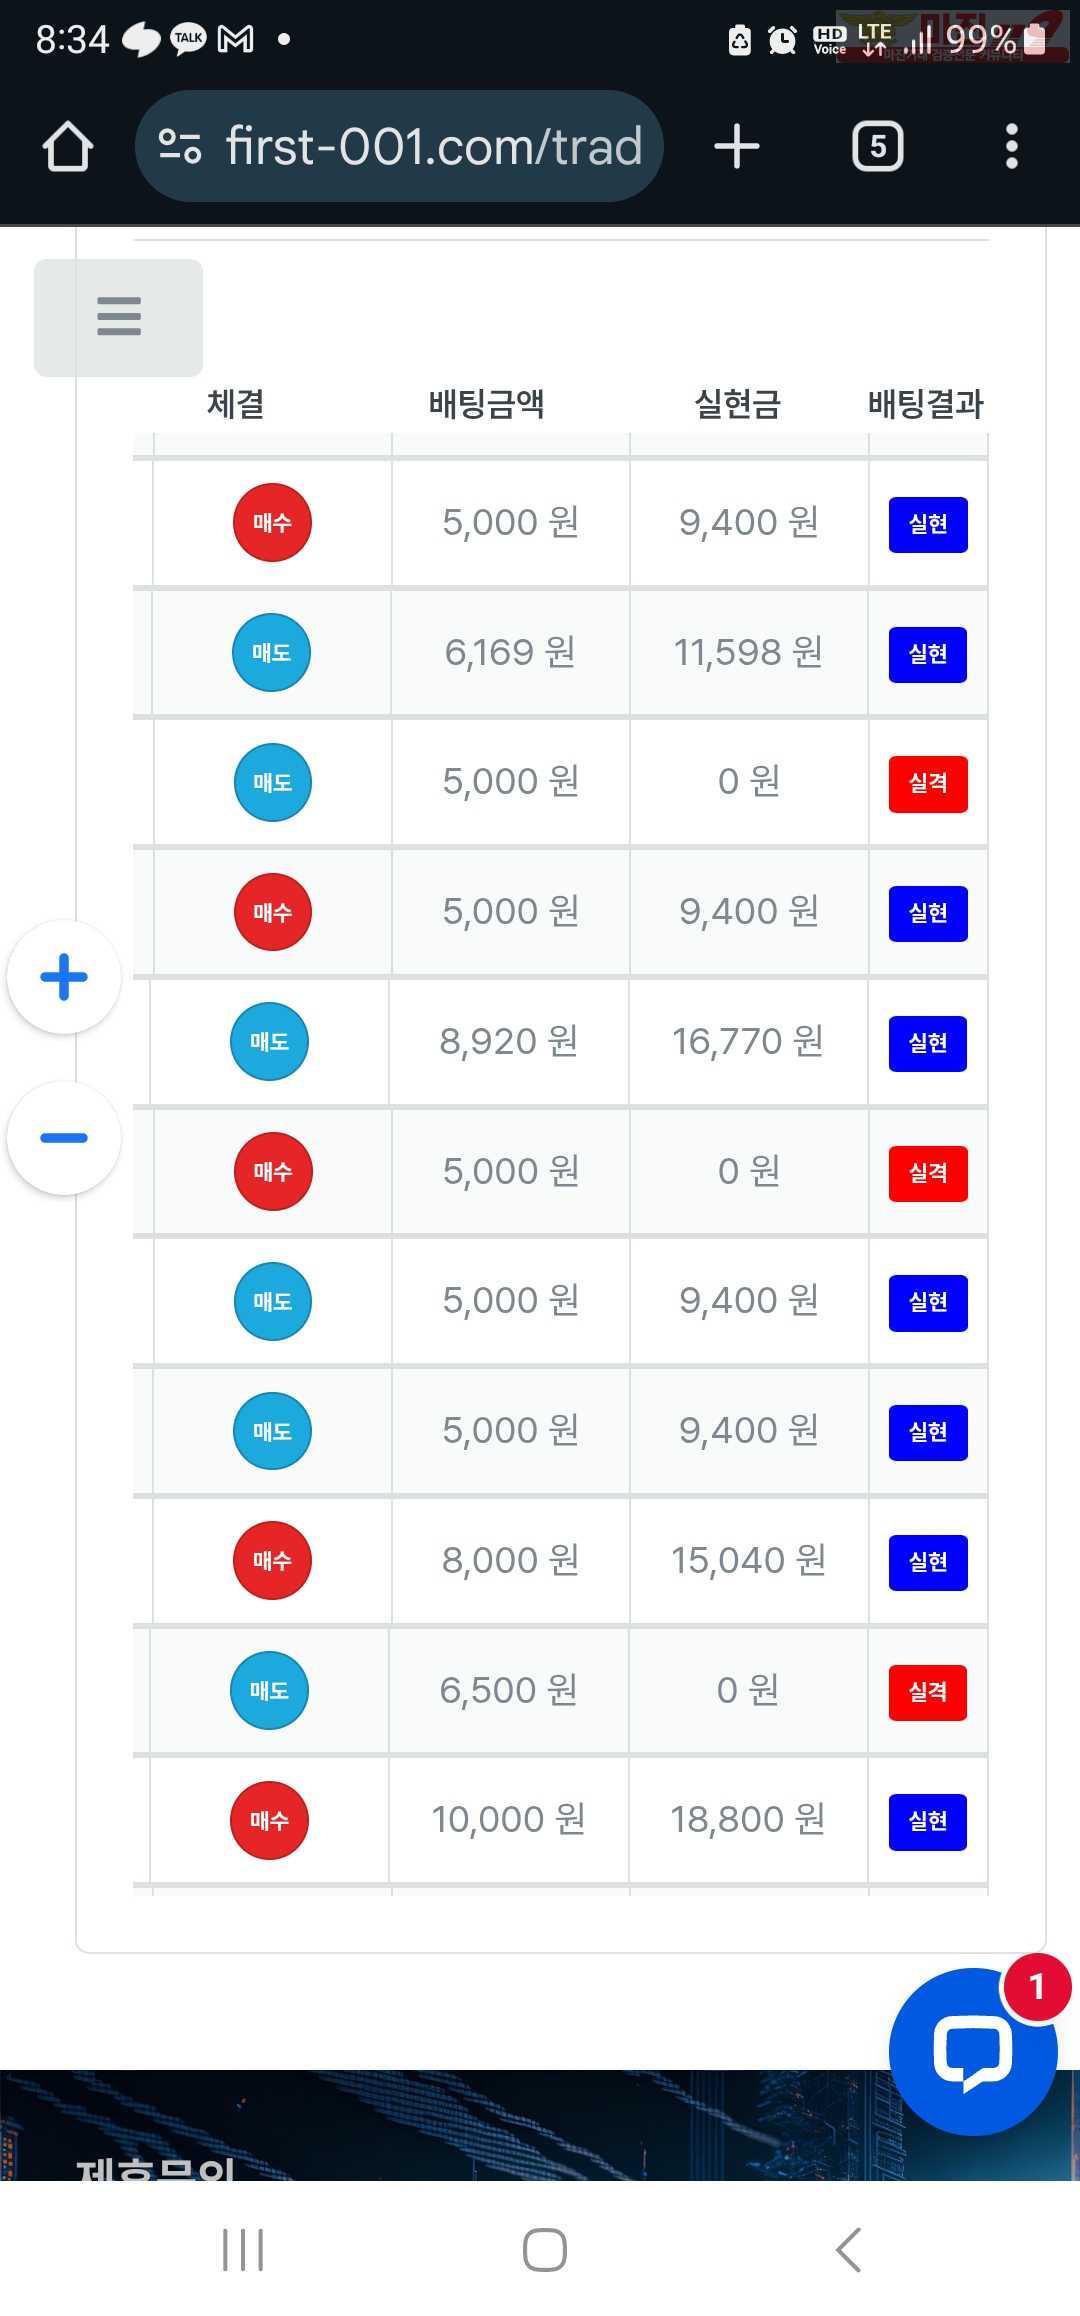
Task: Open the hamburger menu button
Action: pyautogui.click(x=119, y=317)
